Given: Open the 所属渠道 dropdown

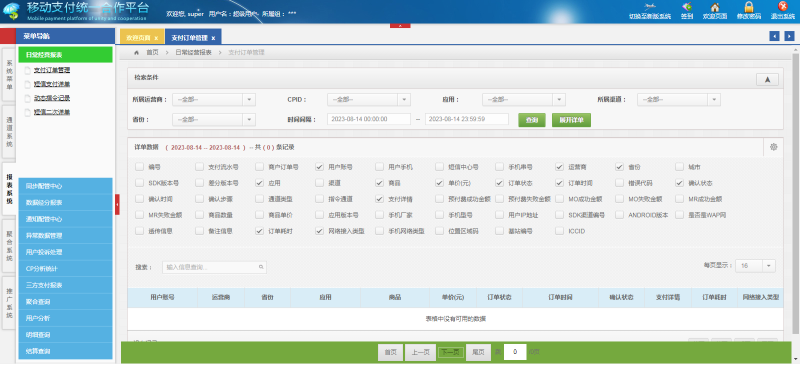Looking at the screenshot, I should pyautogui.click(x=679, y=100).
